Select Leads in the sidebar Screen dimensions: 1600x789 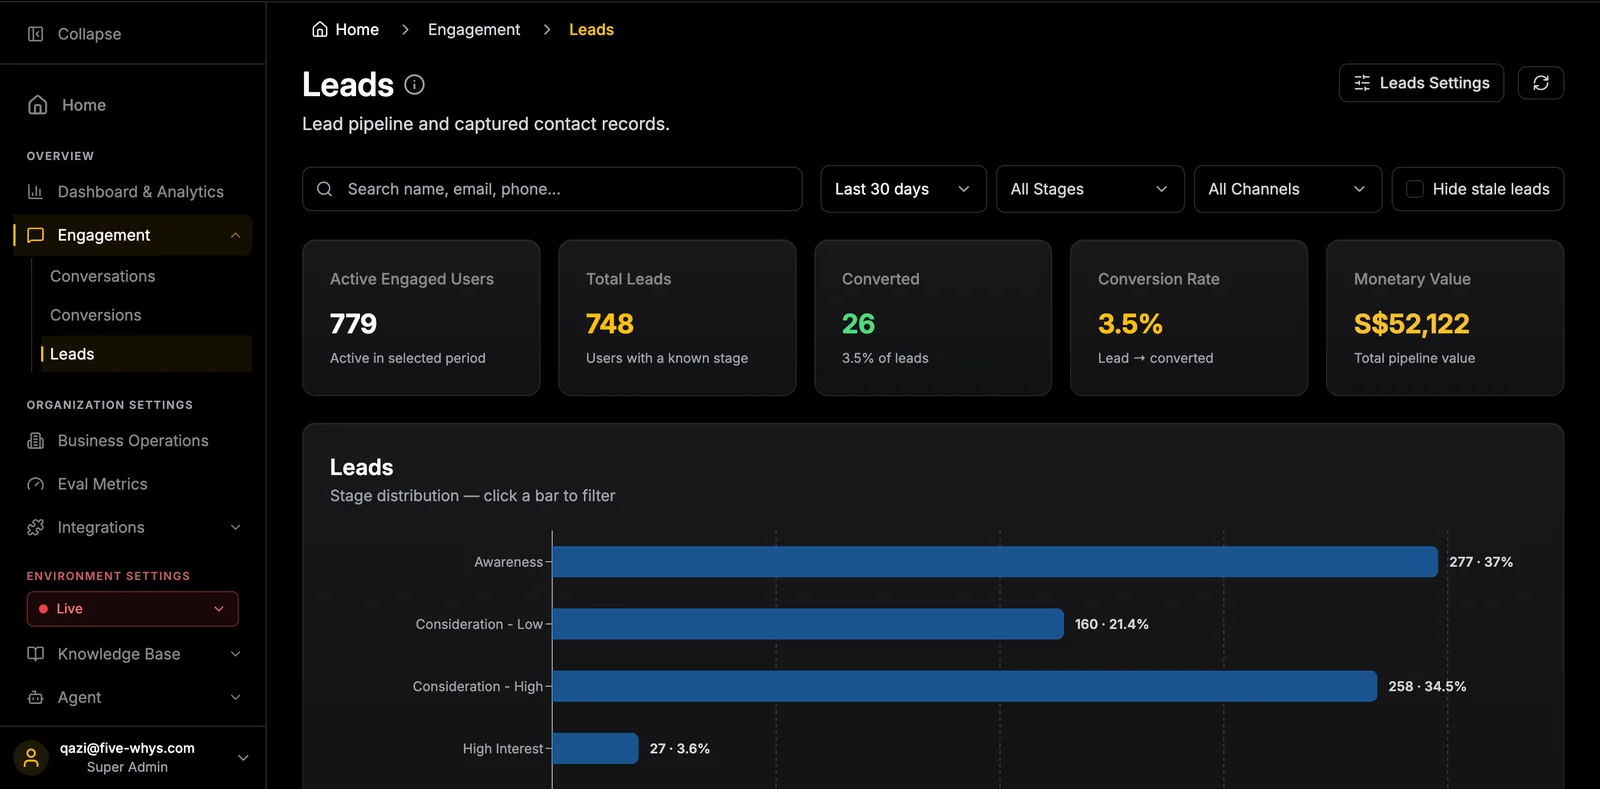pyautogui.click(x=146, y=354)
